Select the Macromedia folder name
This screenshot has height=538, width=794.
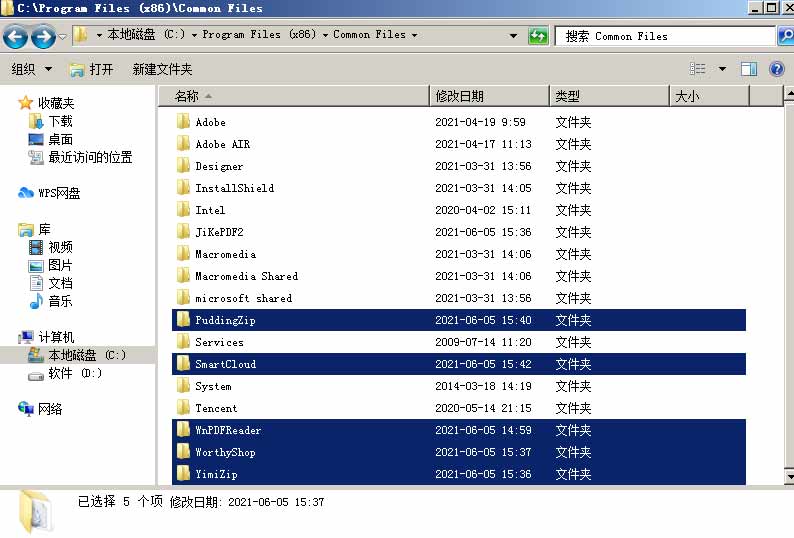point(225,254)
